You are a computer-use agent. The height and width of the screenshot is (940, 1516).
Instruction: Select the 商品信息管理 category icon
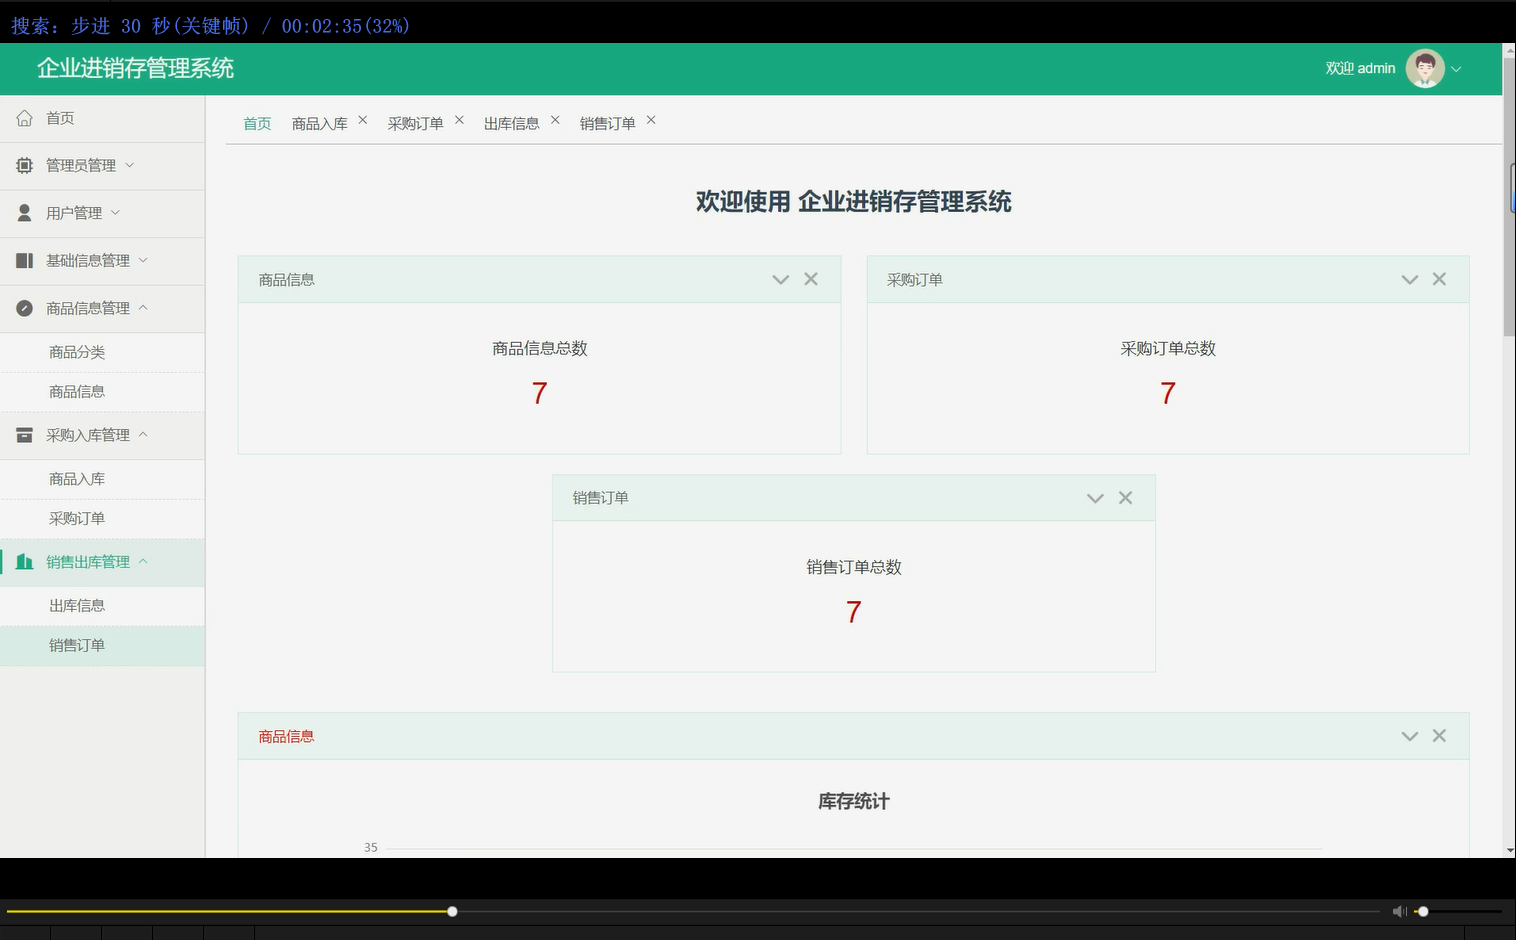click(24, 308)
